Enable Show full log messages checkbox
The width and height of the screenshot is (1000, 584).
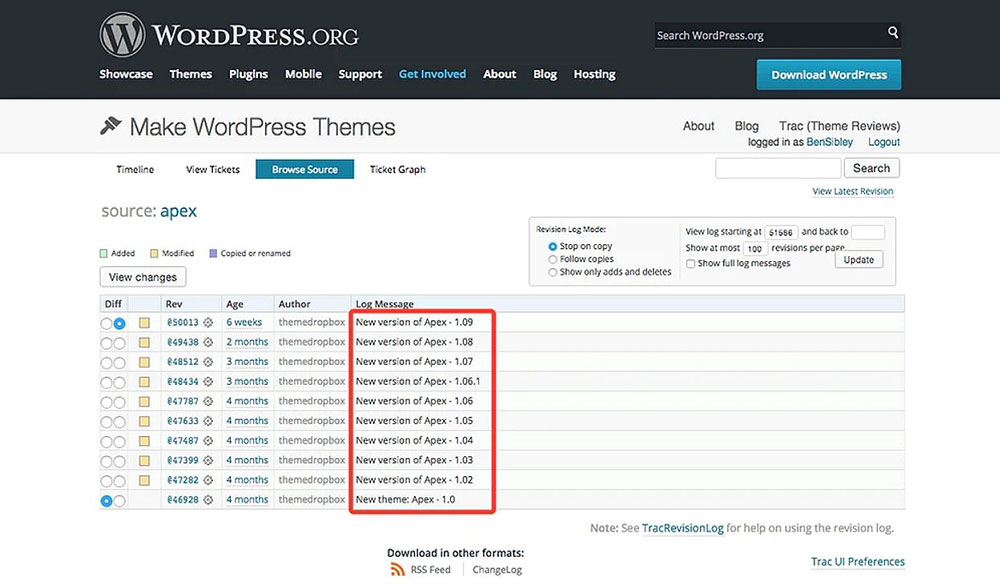click(690, 263)
